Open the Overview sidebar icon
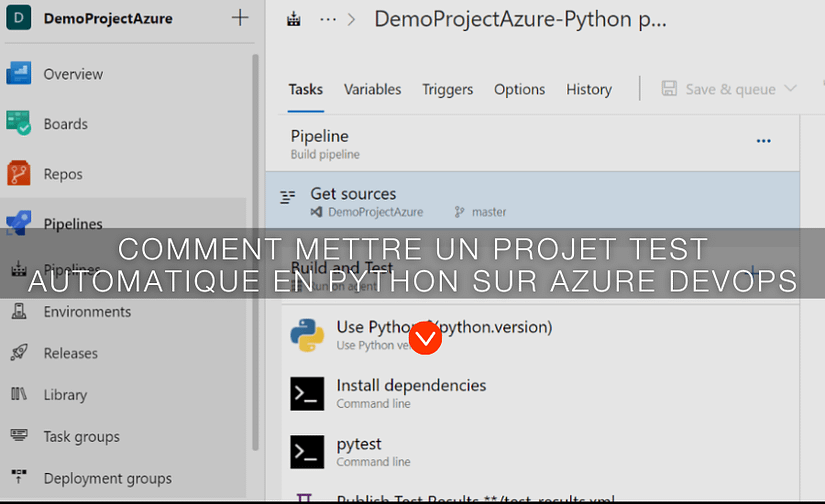Viewport: 825px width, 504px height. click(x=18, y=73)
